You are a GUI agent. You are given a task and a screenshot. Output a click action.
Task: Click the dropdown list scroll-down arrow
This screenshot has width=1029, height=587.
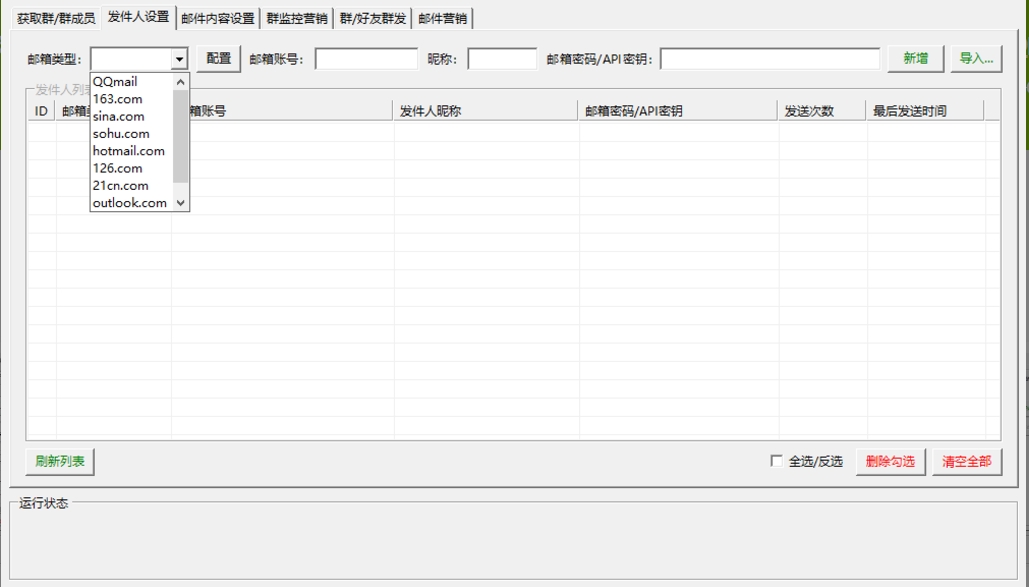point(180,203)
